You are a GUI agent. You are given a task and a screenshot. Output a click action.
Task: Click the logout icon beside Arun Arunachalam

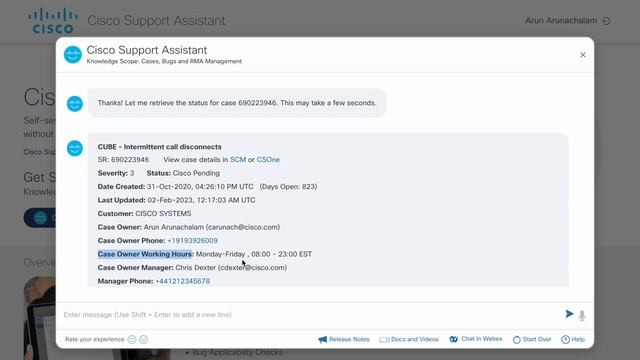[607, 21]
